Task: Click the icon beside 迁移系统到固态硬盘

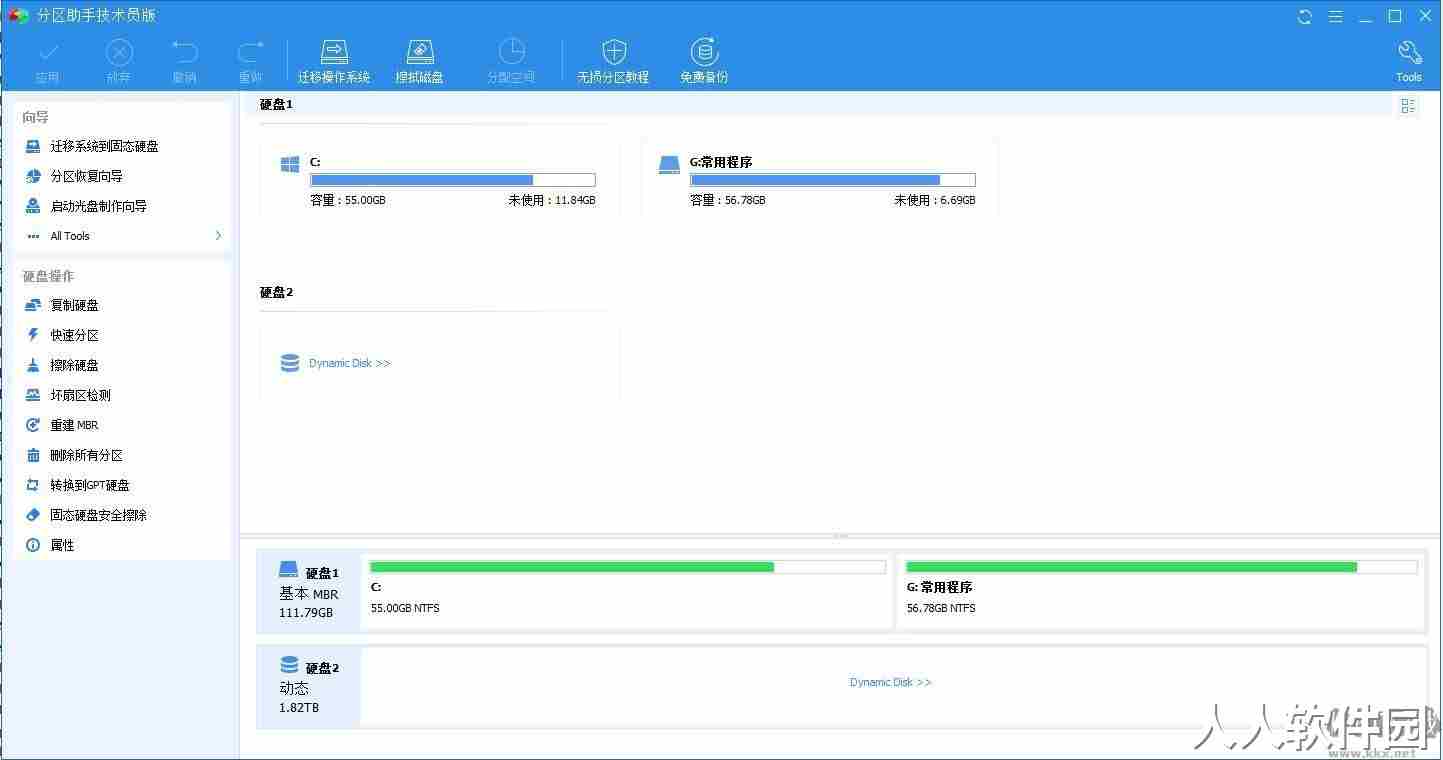Action: point(33,146)
